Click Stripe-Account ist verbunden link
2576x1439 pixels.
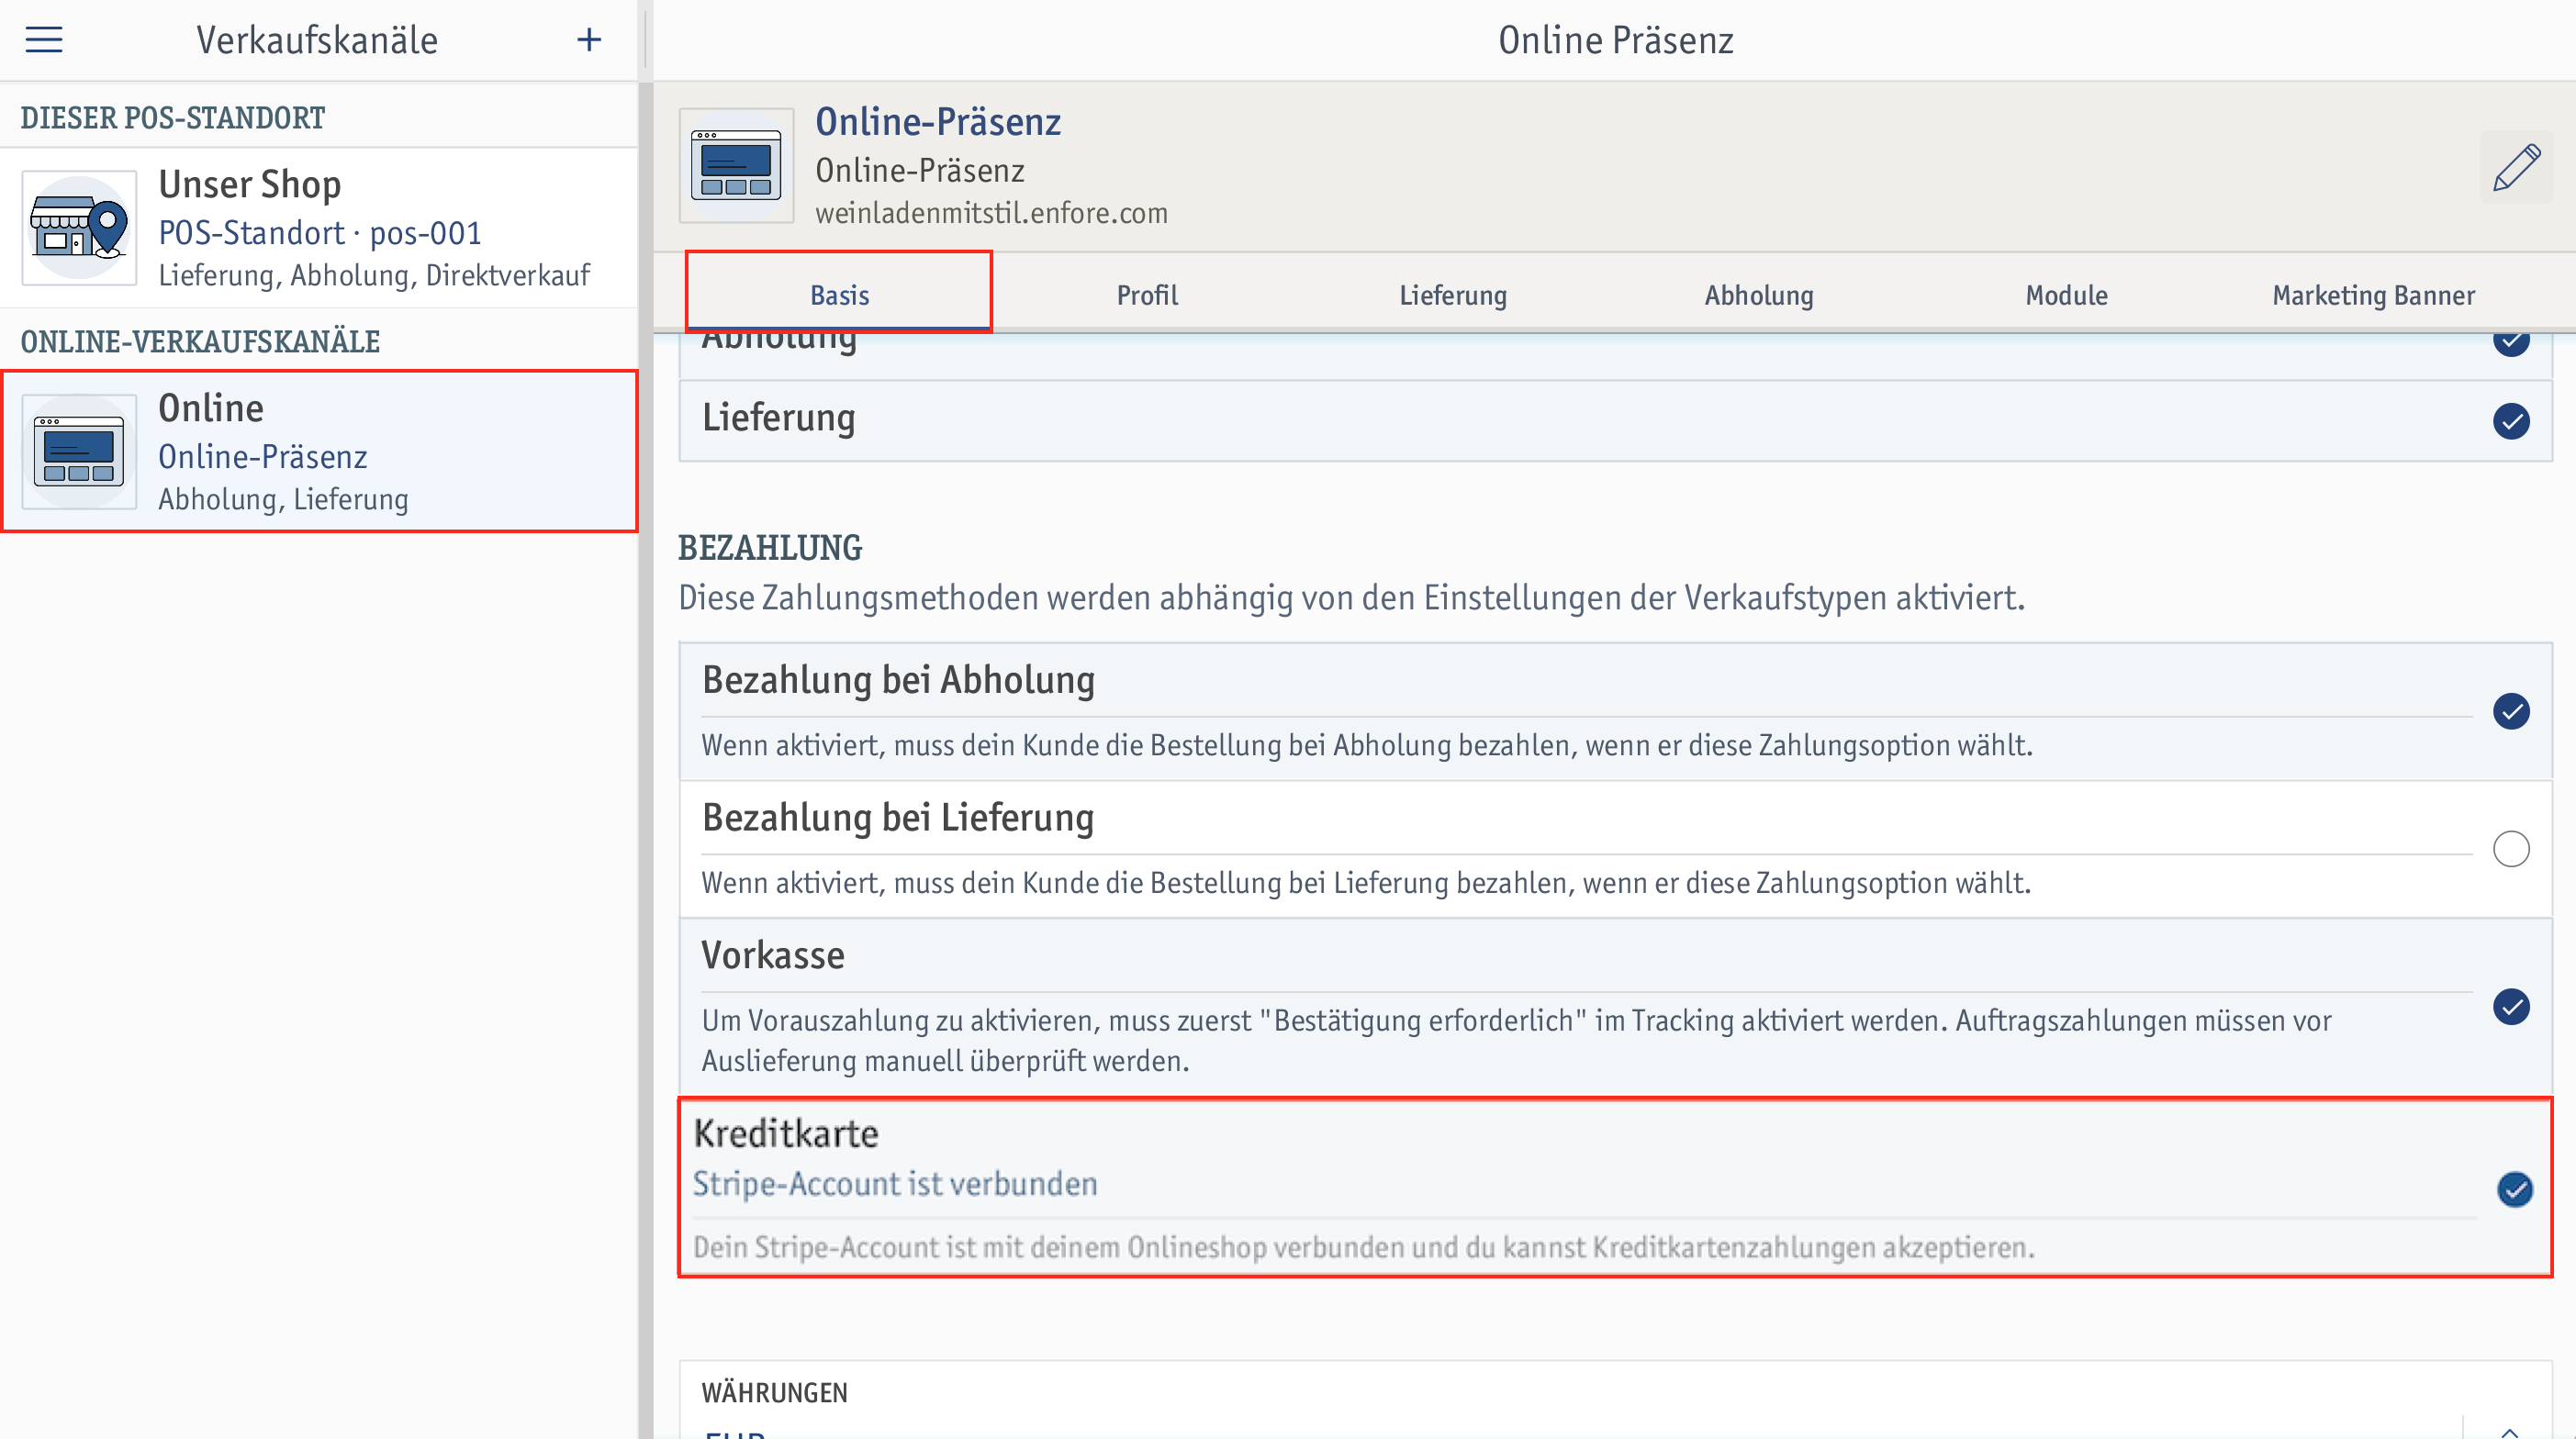coord(895,1184)
